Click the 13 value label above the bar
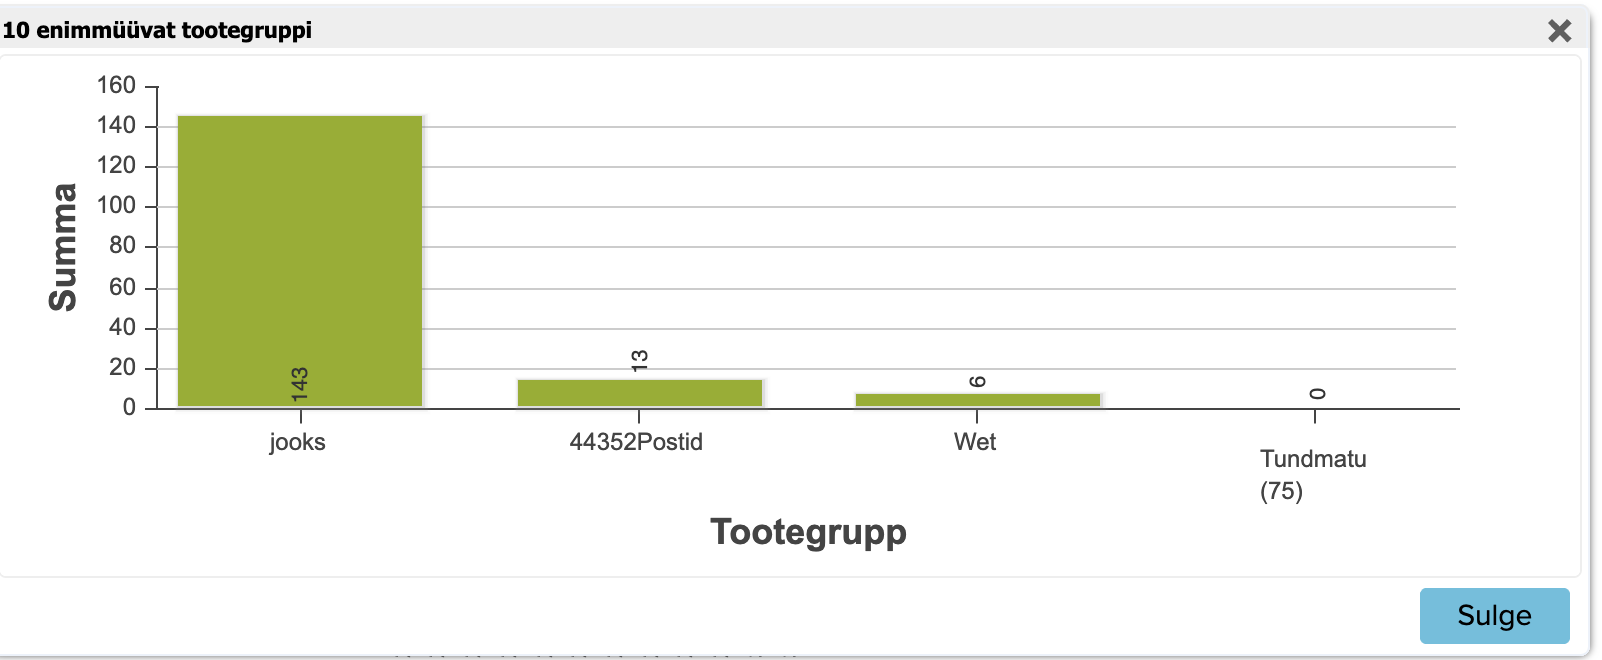Image resolution: width=1602 pixels, height=660 pixels. [640, 360]
